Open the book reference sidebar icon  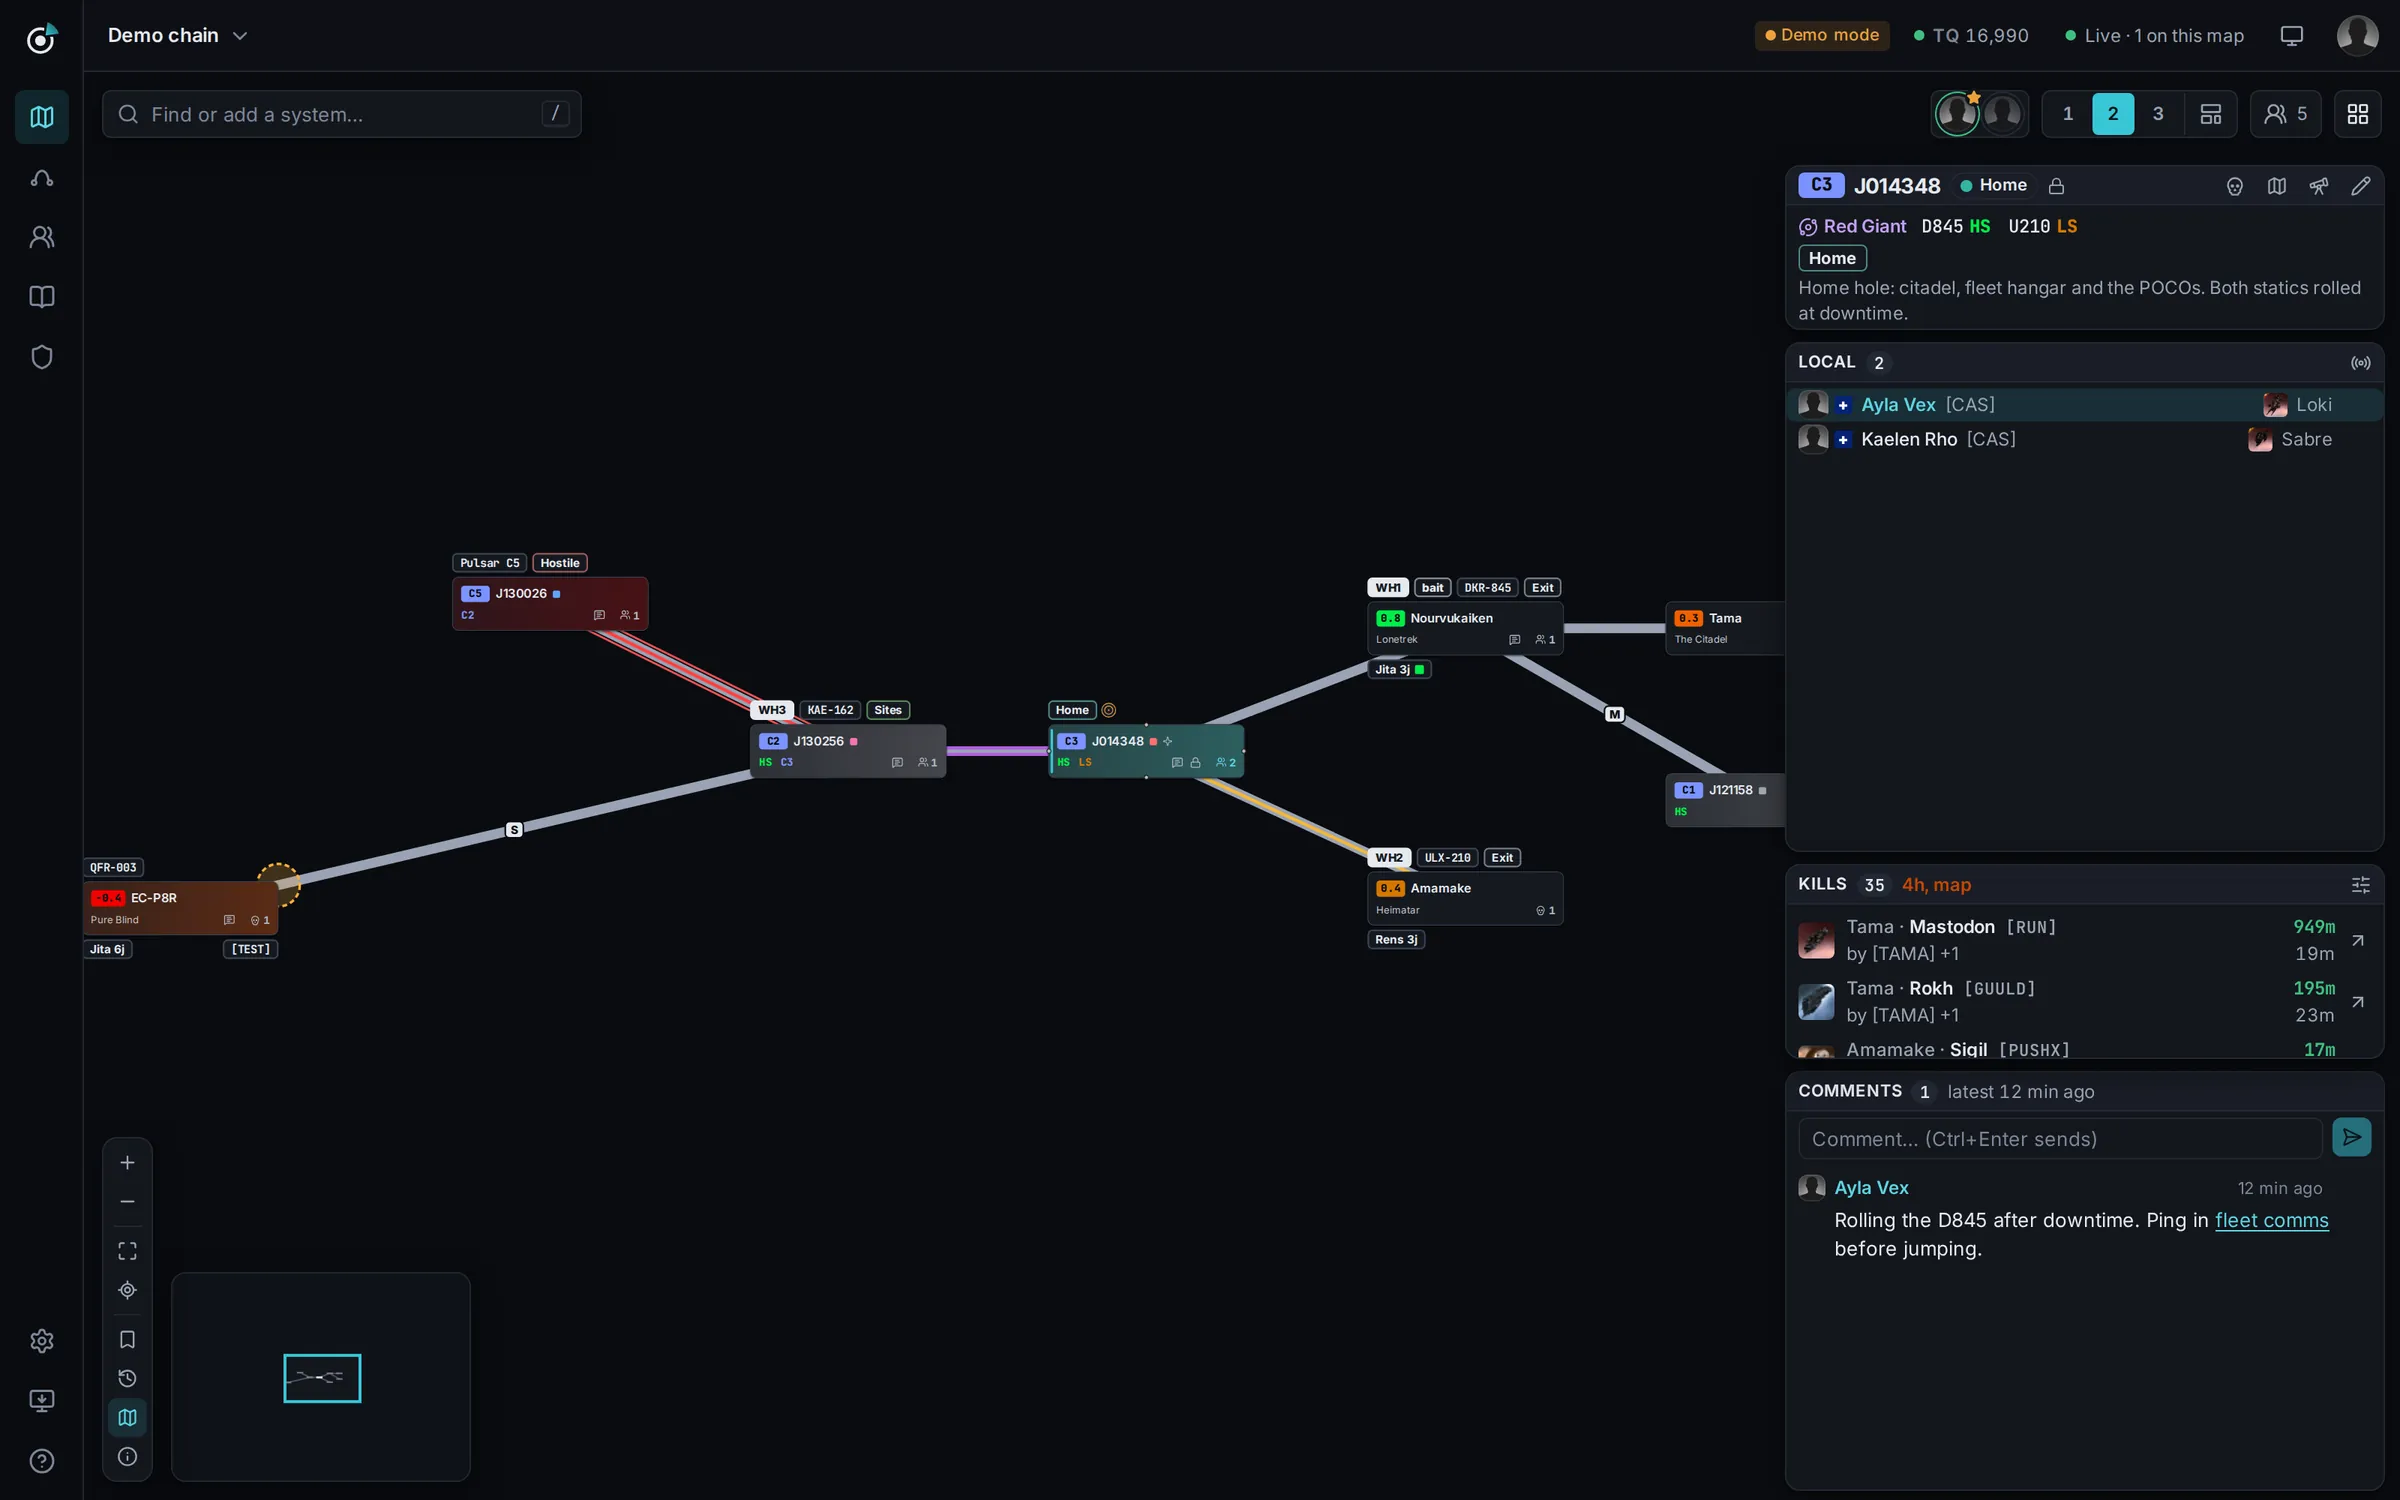41,297
